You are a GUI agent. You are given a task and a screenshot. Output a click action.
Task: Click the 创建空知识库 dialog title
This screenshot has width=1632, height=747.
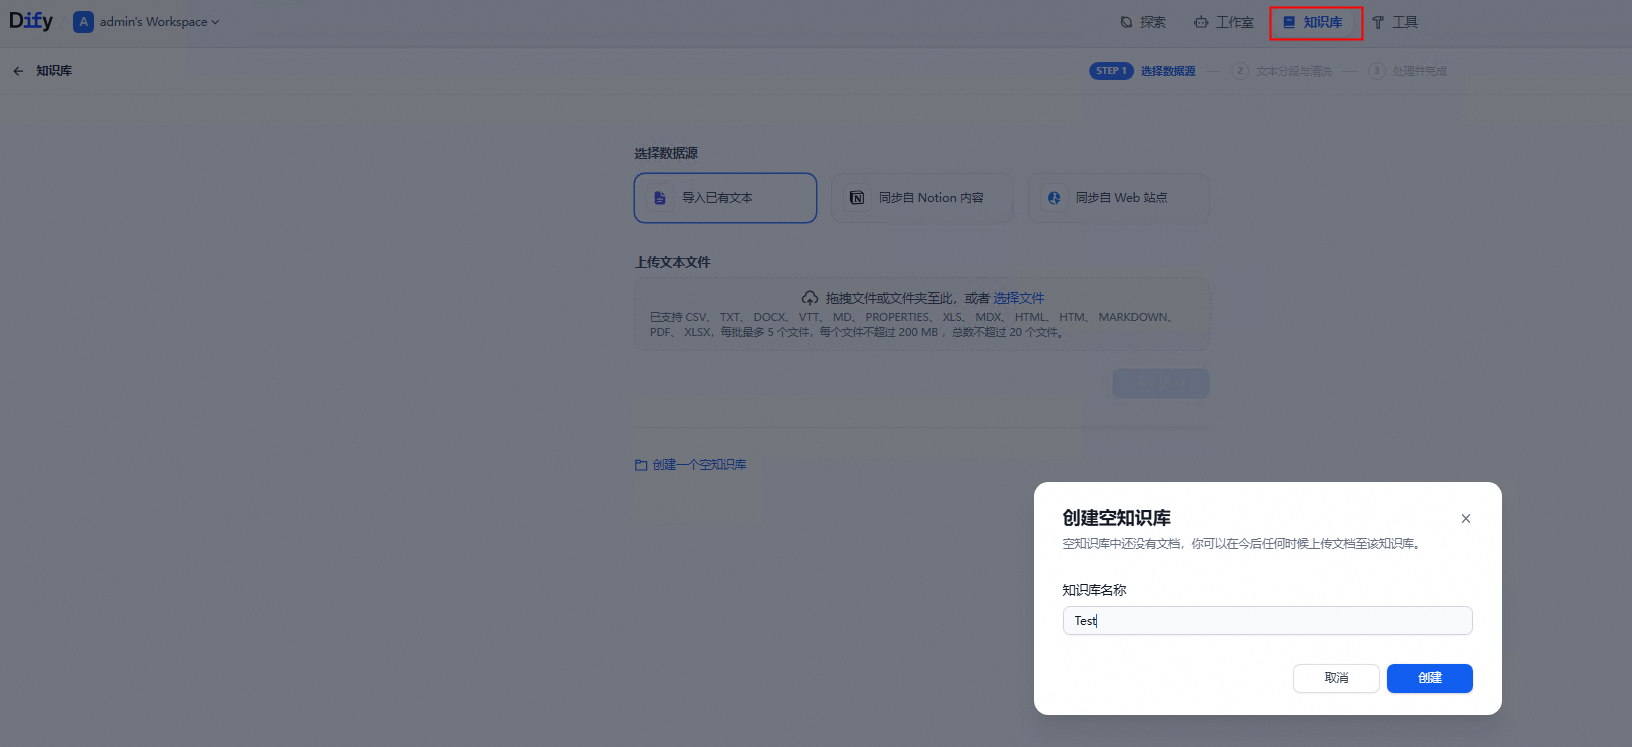click(1116, 518)
